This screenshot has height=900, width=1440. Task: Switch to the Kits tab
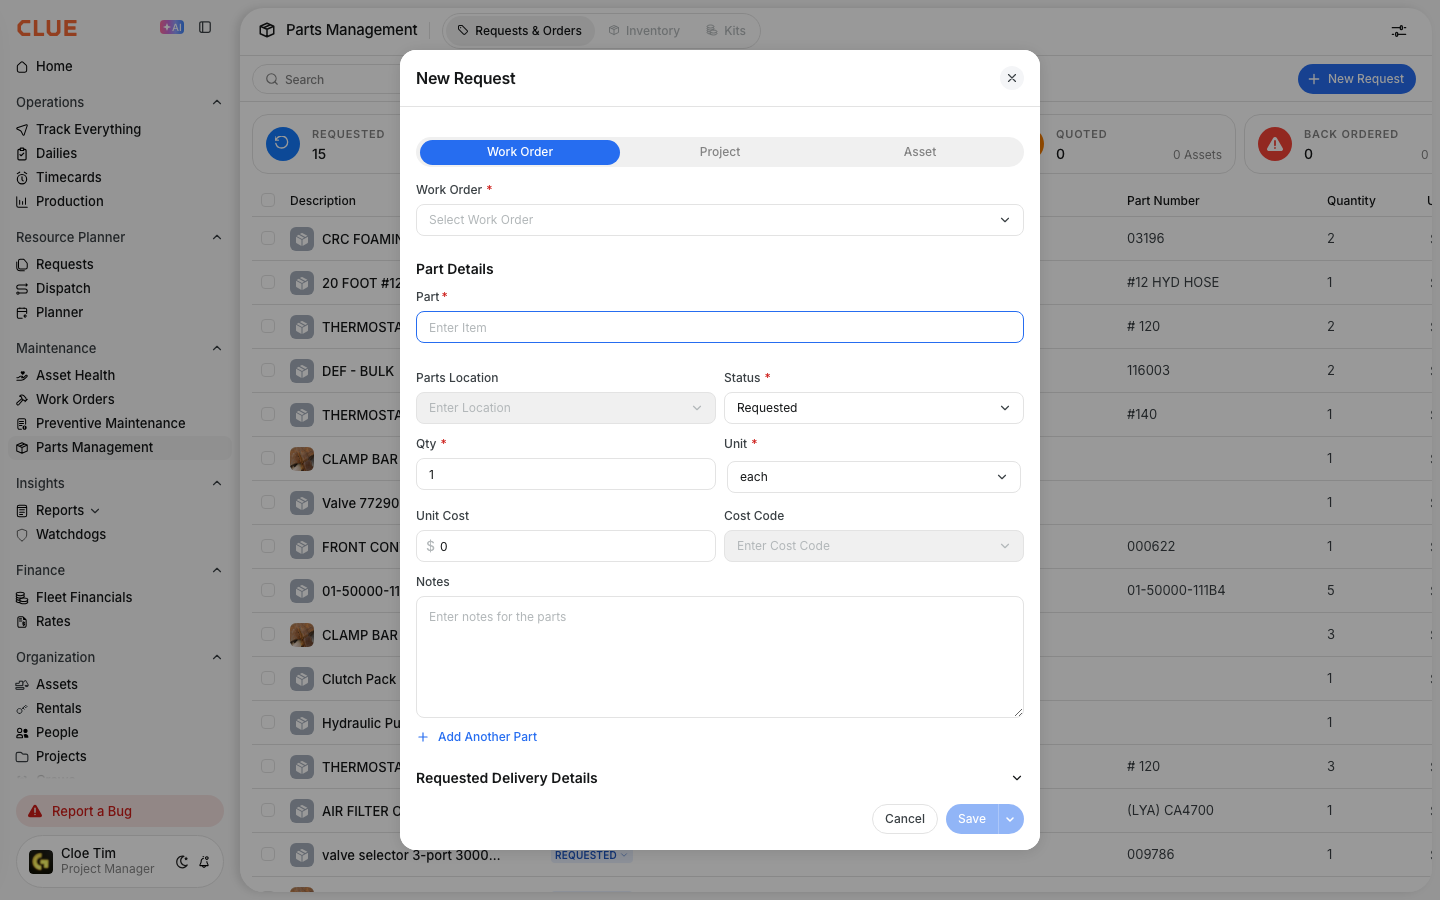(726, 31)
